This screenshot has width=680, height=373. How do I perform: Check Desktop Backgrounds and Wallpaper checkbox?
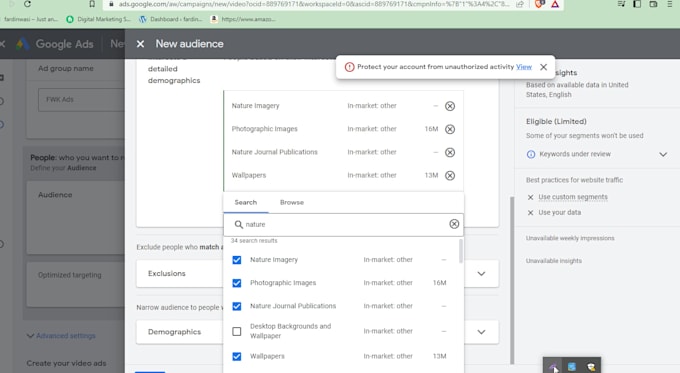coord(237,331)
